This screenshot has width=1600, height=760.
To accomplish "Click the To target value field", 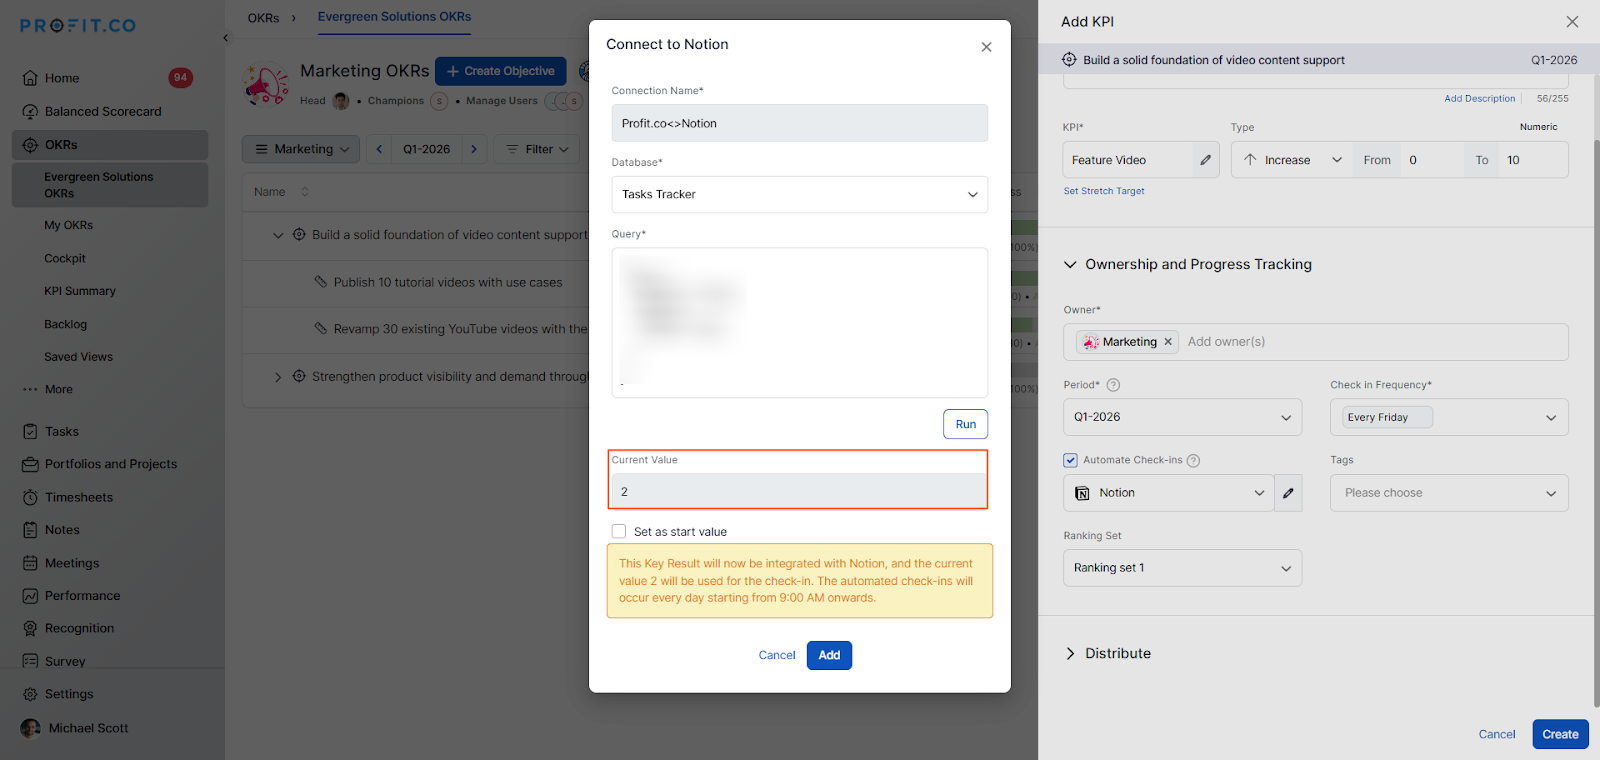I will pos(1532,160).
